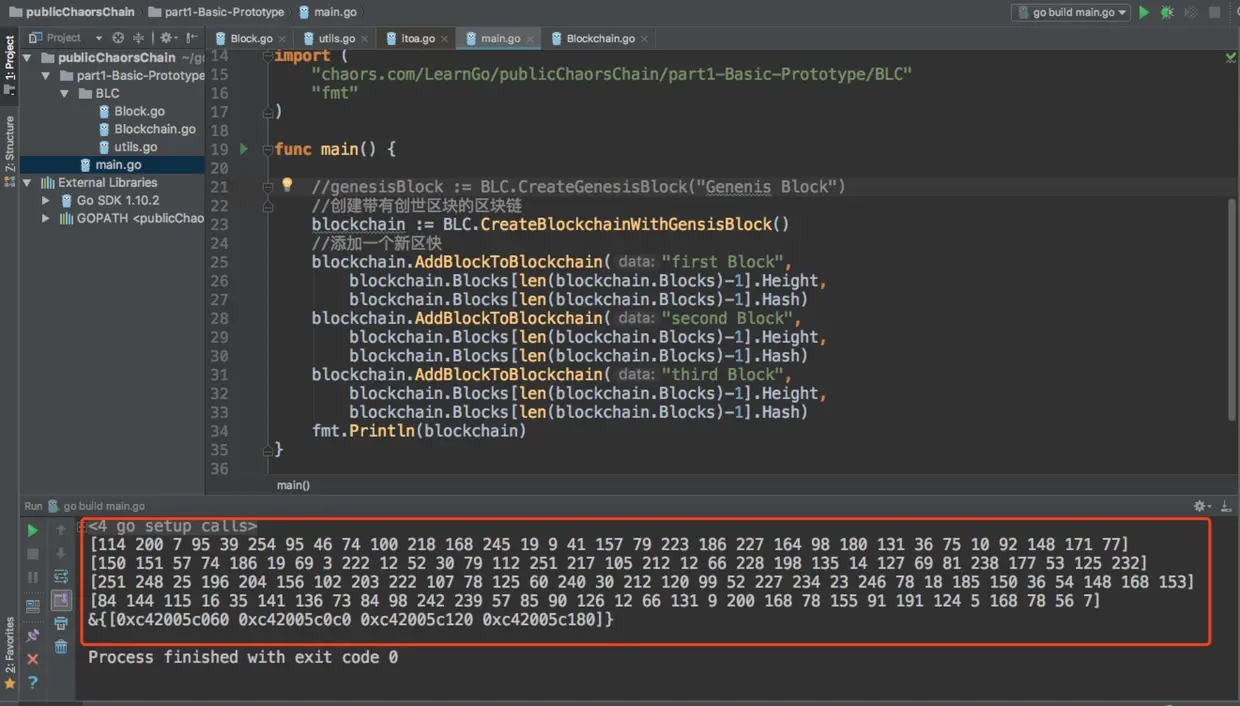1240x706 pixels.
Task: Open Run panel help via the question mark
Action: [33, 682]
